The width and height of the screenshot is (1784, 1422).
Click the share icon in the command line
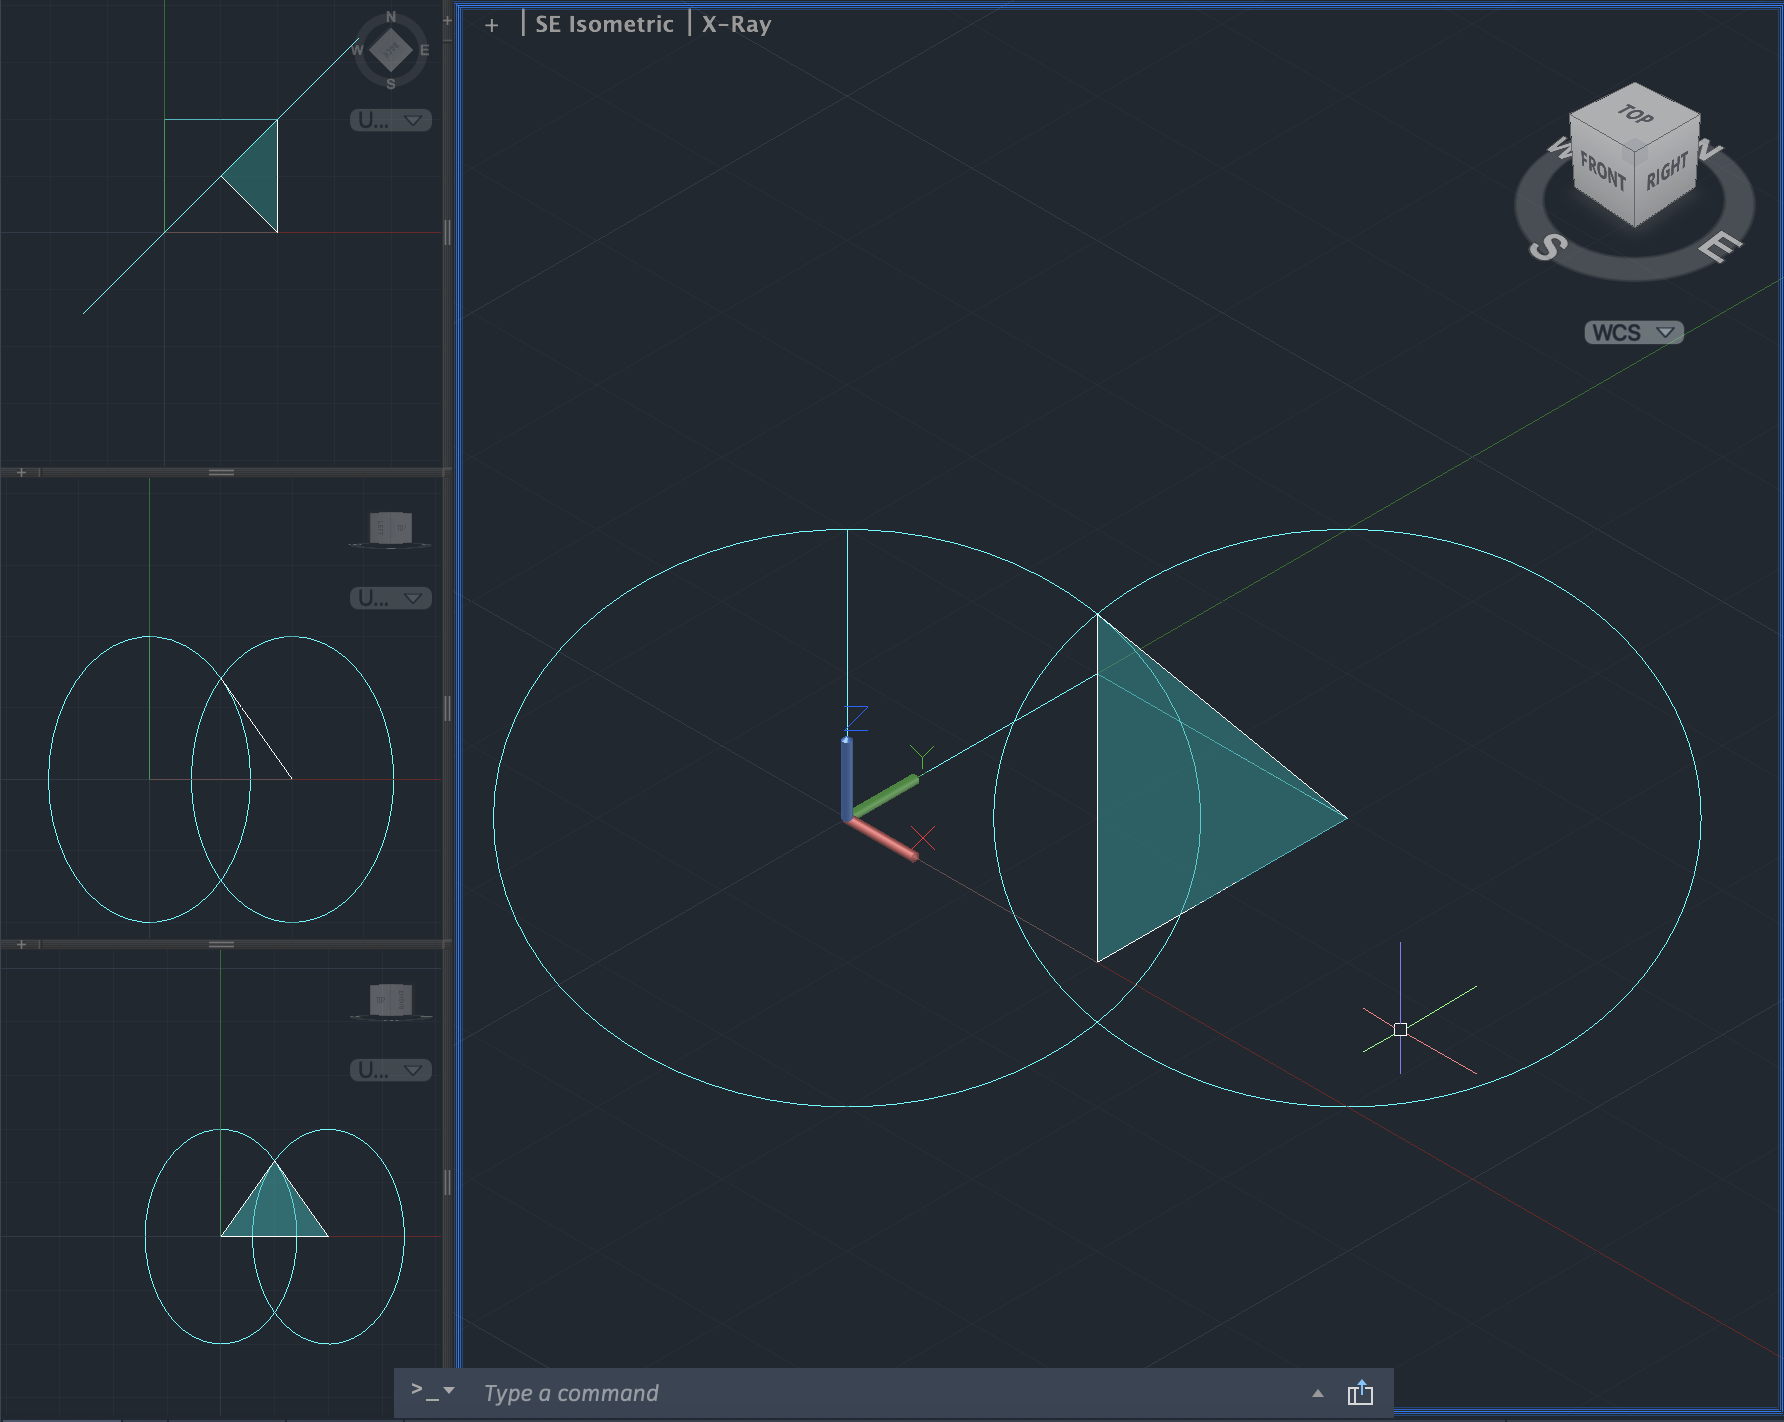click(1360, 1392)
